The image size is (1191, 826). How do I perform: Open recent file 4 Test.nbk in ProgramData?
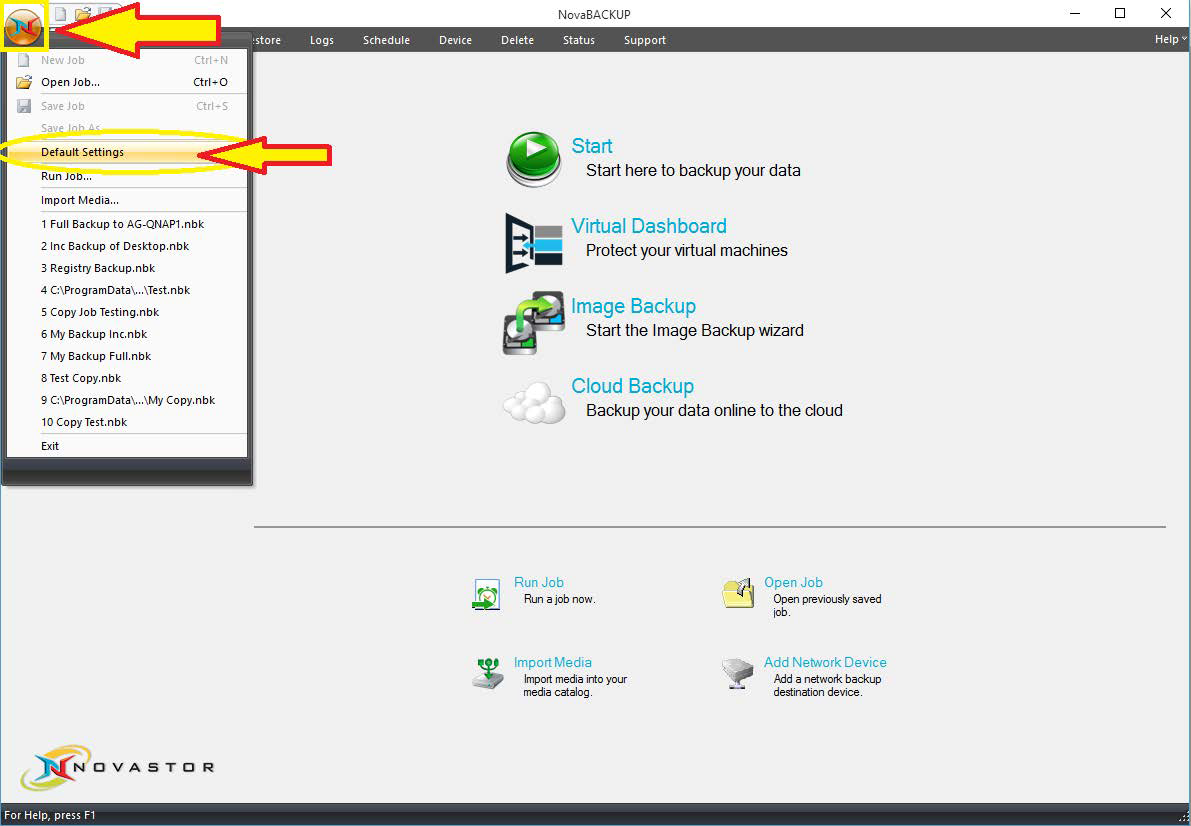(127, 290)
